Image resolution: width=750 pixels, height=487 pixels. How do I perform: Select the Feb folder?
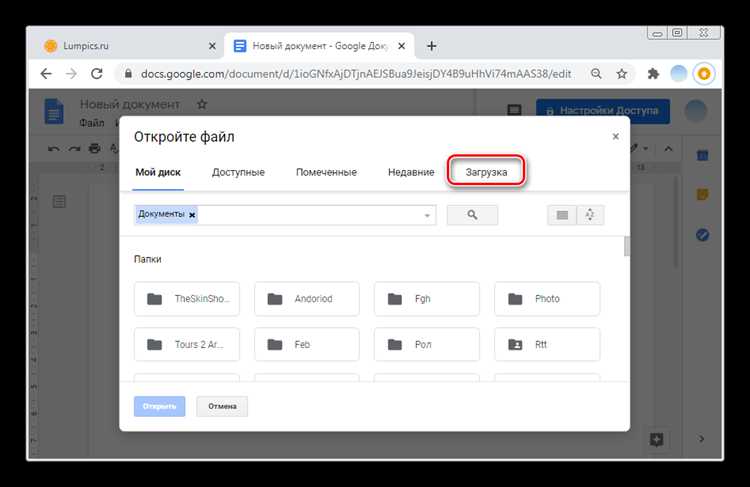307,344
